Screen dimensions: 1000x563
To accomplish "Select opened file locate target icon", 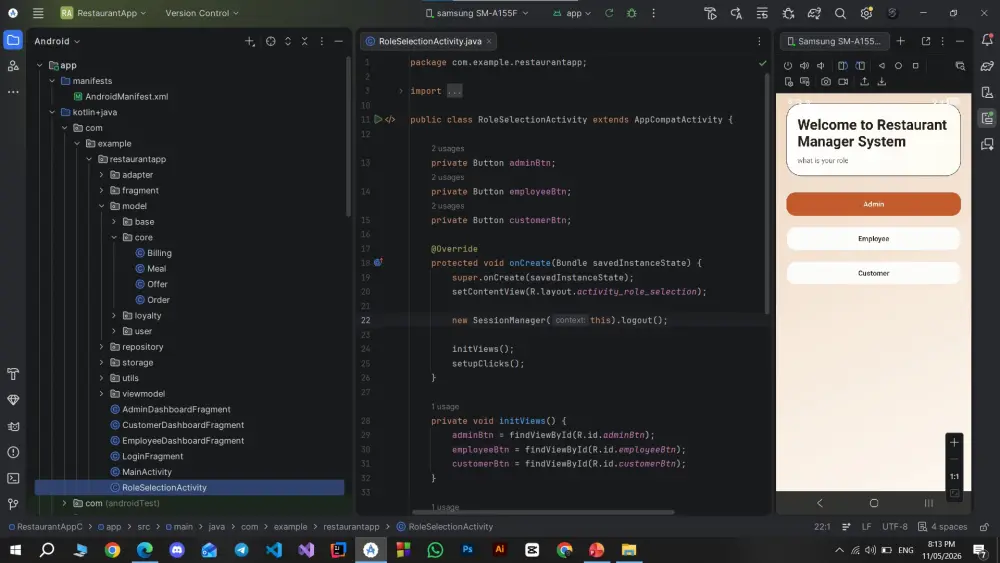I will pos(270,41).
